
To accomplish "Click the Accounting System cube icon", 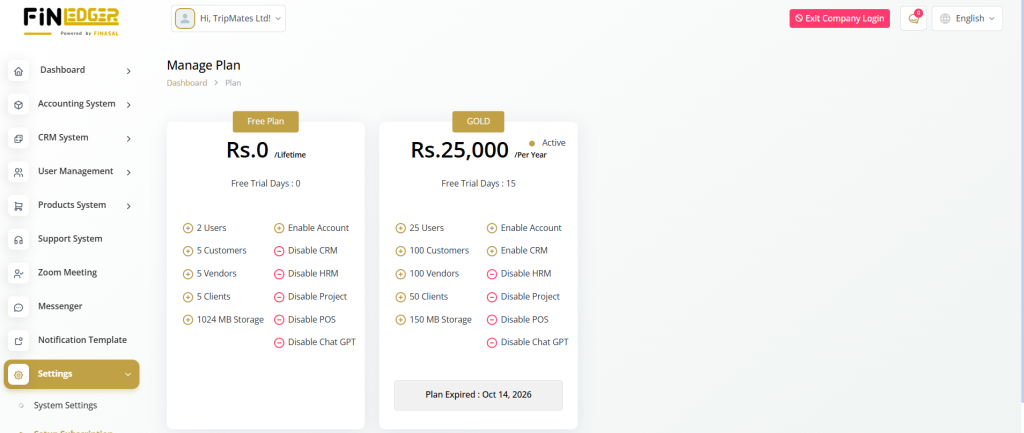I will click(x=18, y=105).
